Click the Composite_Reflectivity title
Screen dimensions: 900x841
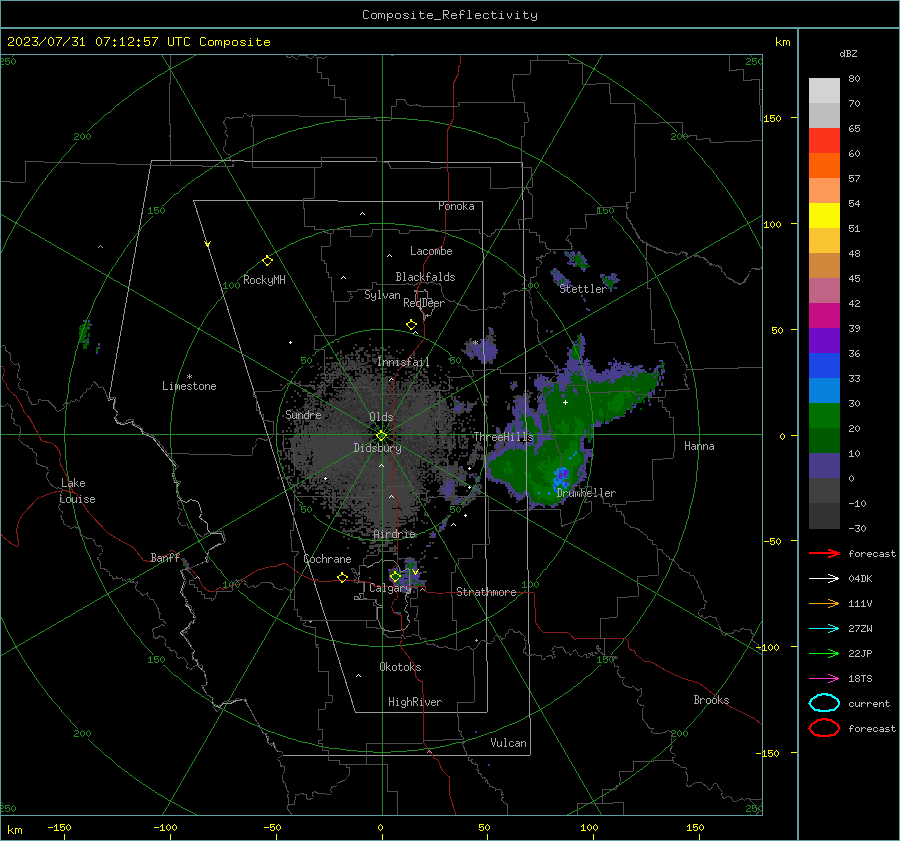[x=450, y=15]
